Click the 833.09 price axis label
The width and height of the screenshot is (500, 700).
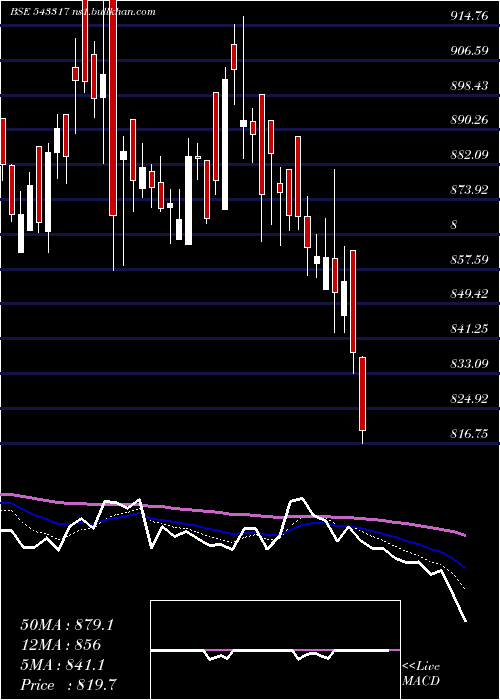click(469, 364)
